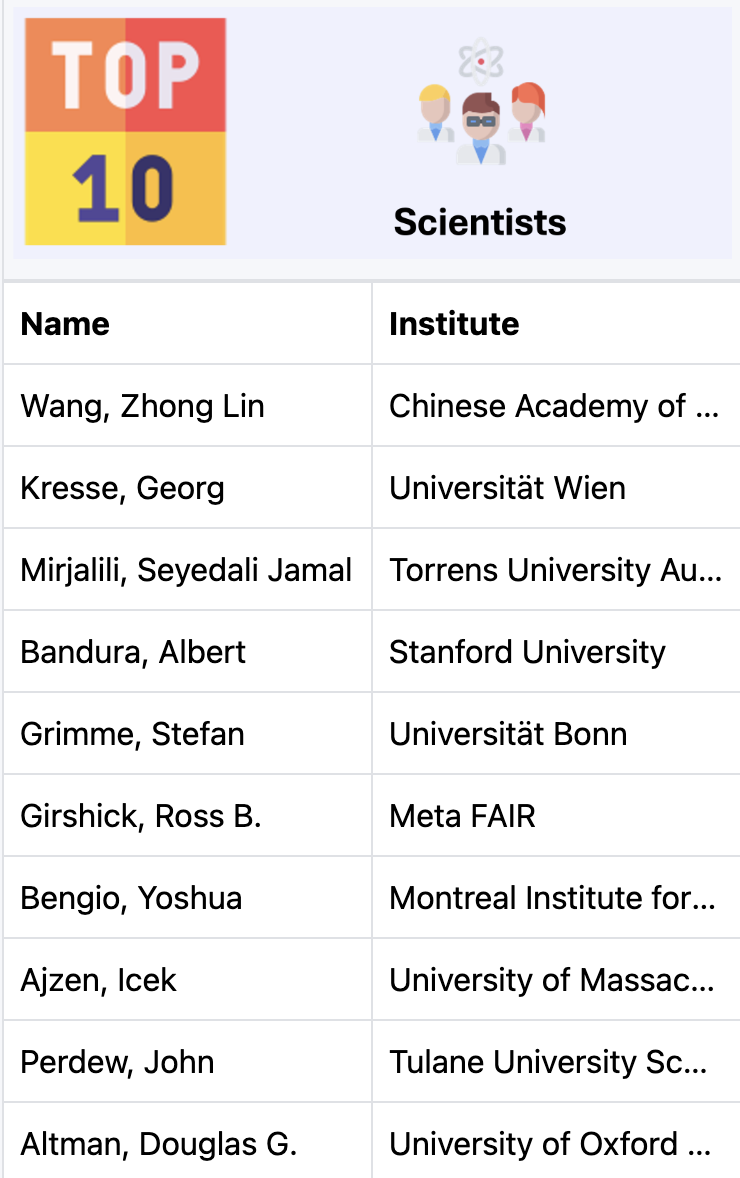
Task: Select Ajzen, Icek from the table
Action: [98, 980]
